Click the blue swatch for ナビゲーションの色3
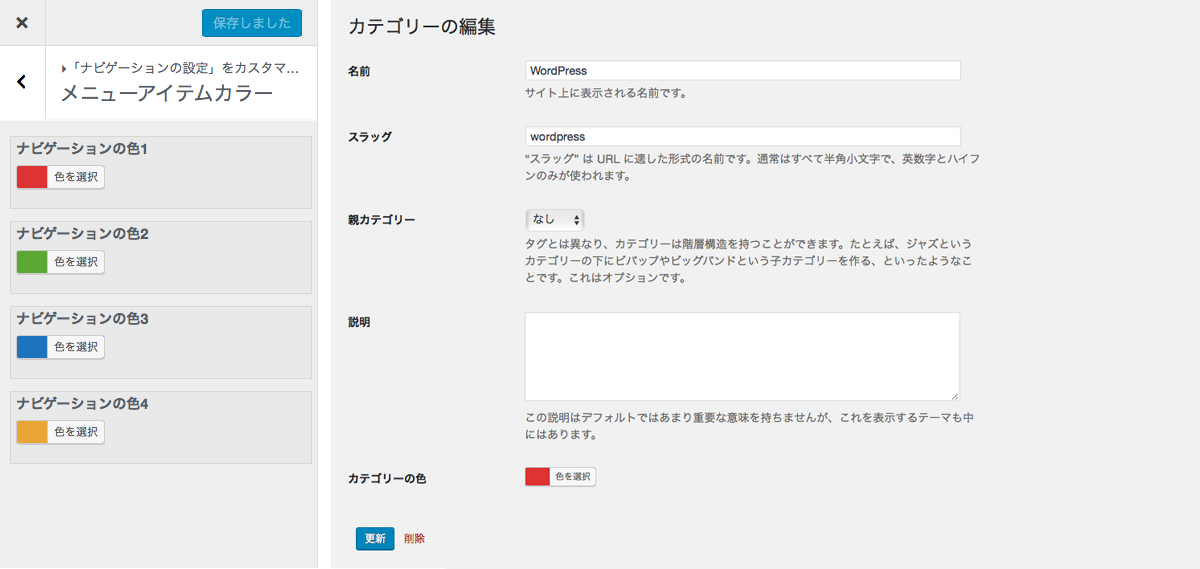Image resolution: width=1200 pixels, height=569 pixels. pyautogui.click(x=32, y=347)
